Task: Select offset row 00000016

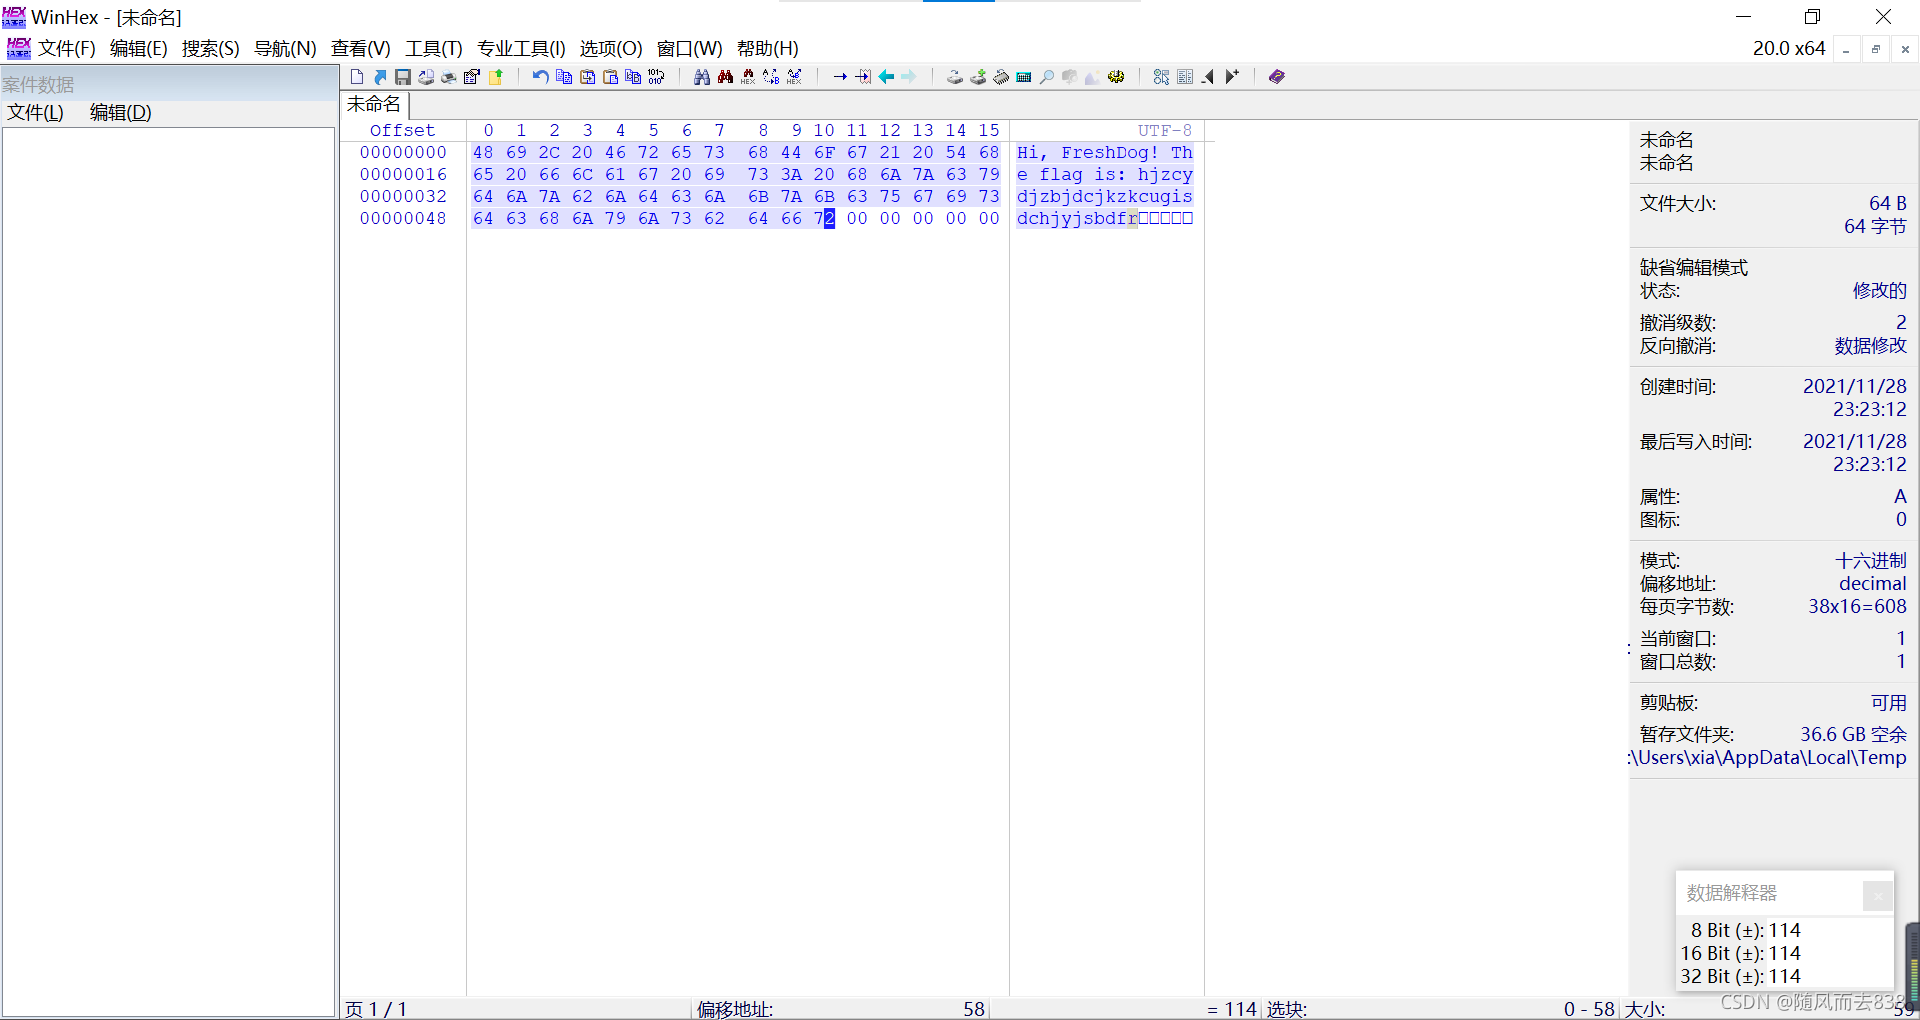Action: [403, 174]
